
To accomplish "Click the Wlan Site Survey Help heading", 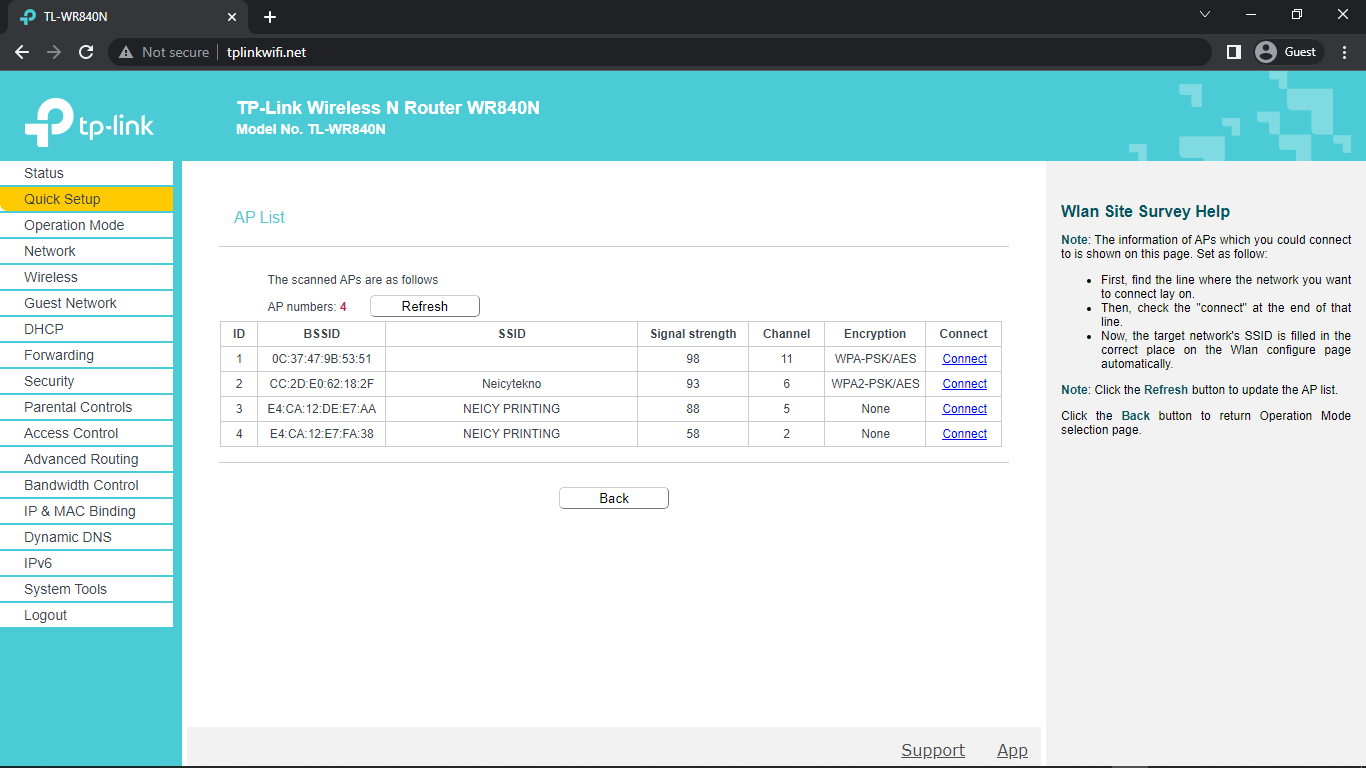I will [x=1145, y=212].
